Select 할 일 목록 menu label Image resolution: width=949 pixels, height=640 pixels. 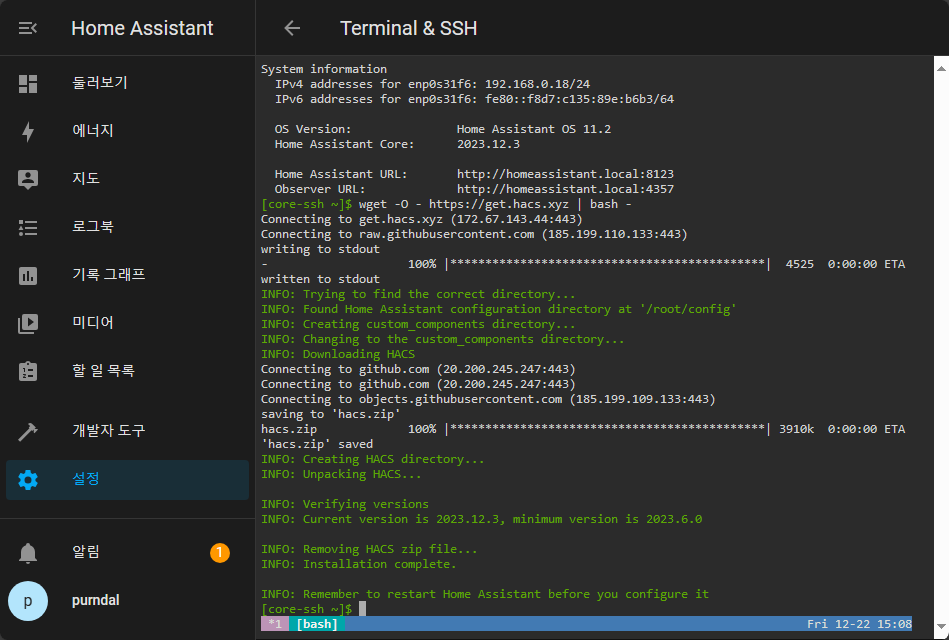coord(103,370)
